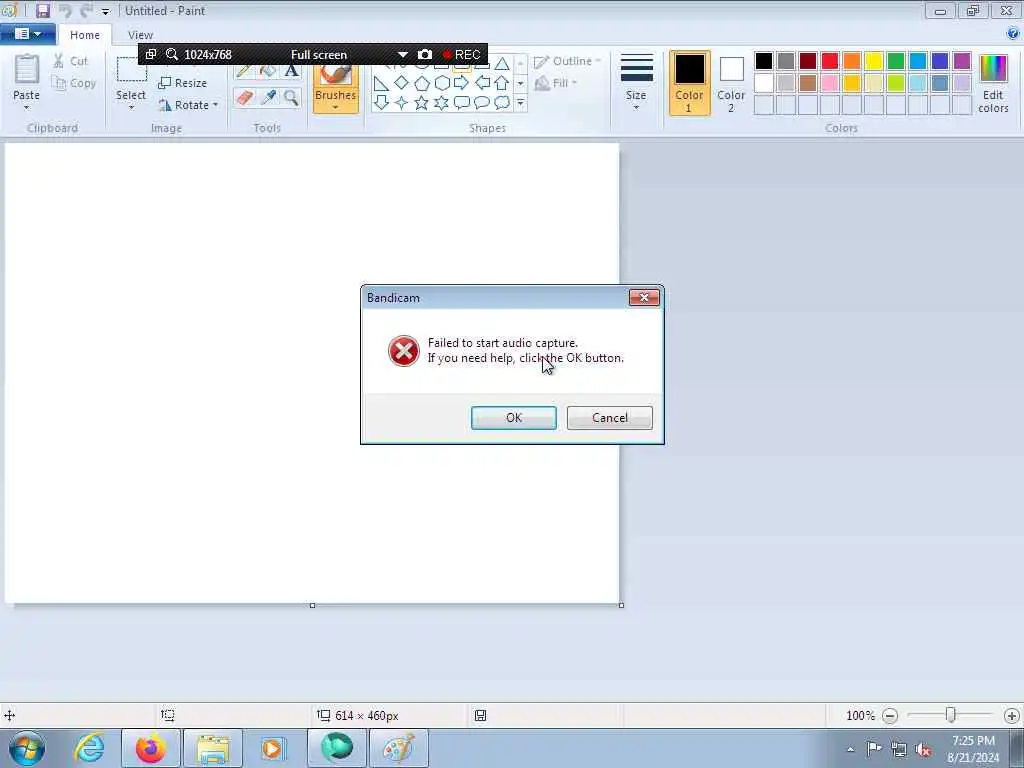Switch to the Home ribbon tab
The image size is (1024, 768).
[x=85, y=35]
